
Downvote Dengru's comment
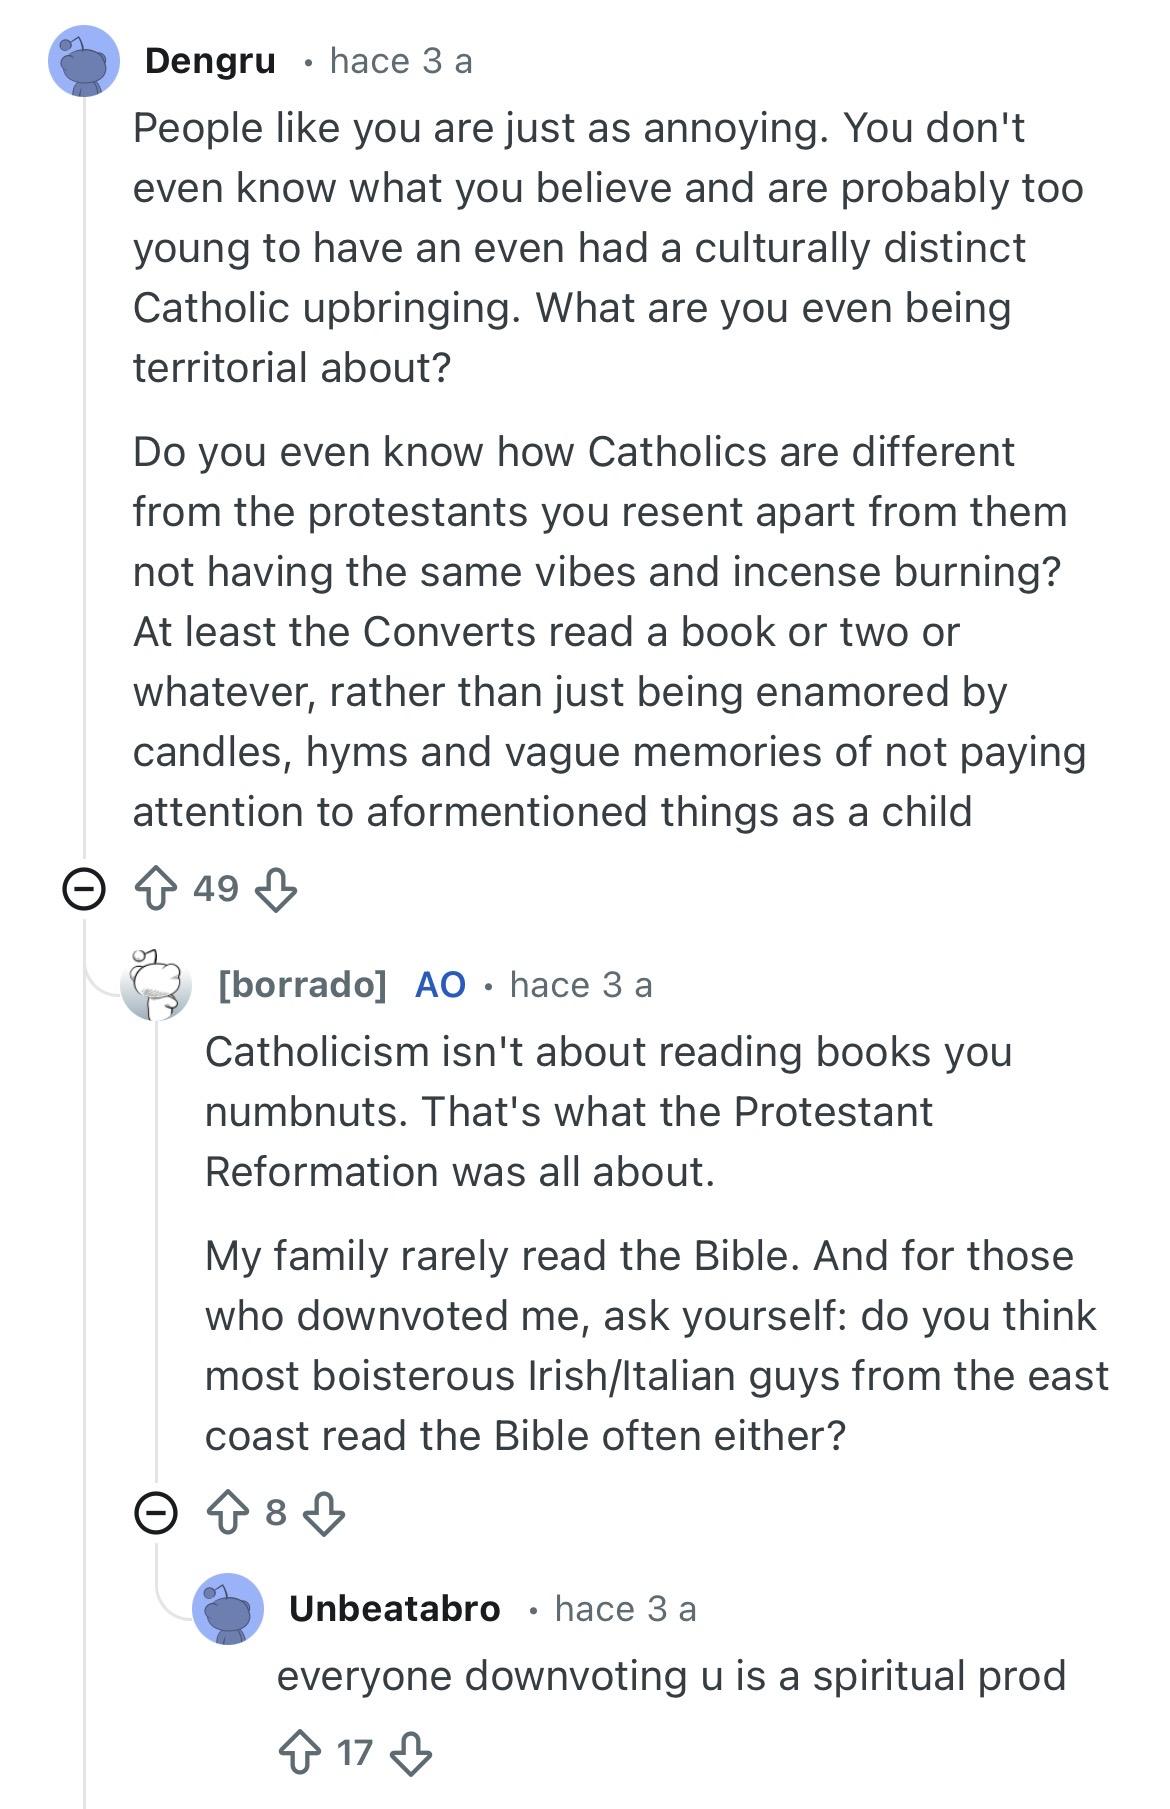coord(276,888)
